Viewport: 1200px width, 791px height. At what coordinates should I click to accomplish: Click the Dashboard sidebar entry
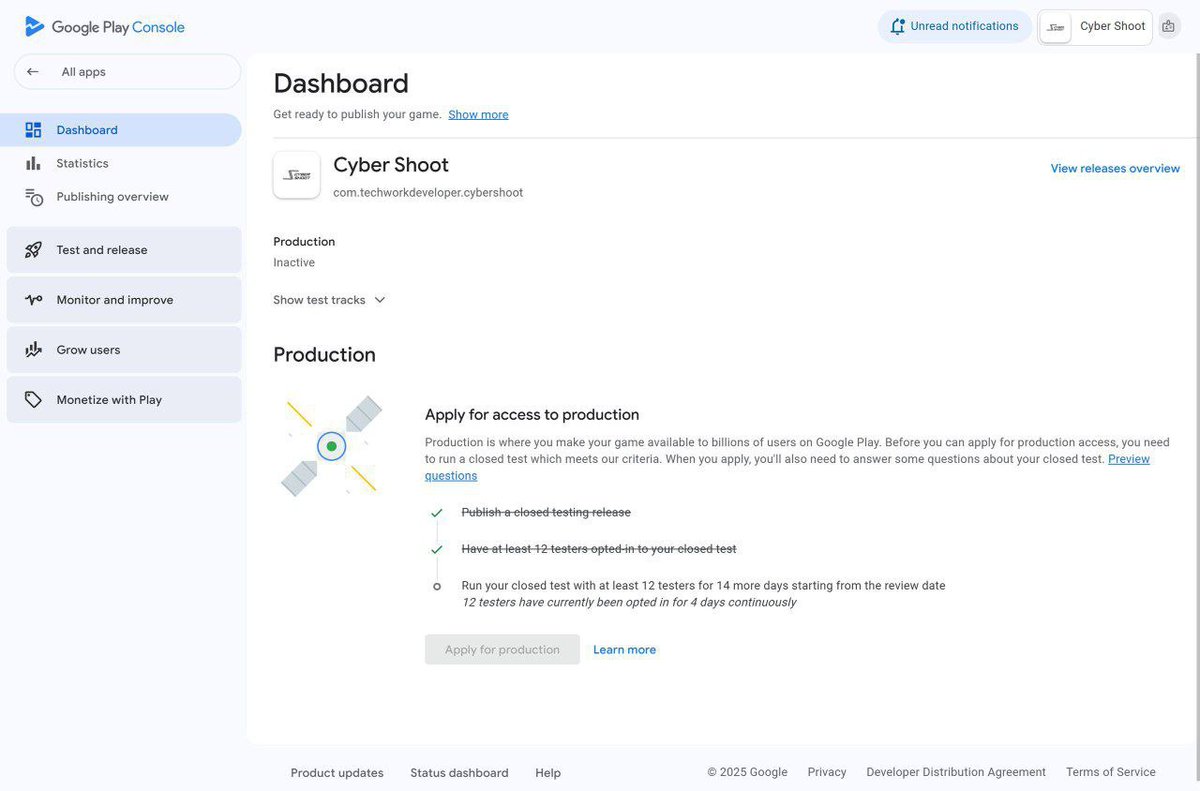[86, 129]
